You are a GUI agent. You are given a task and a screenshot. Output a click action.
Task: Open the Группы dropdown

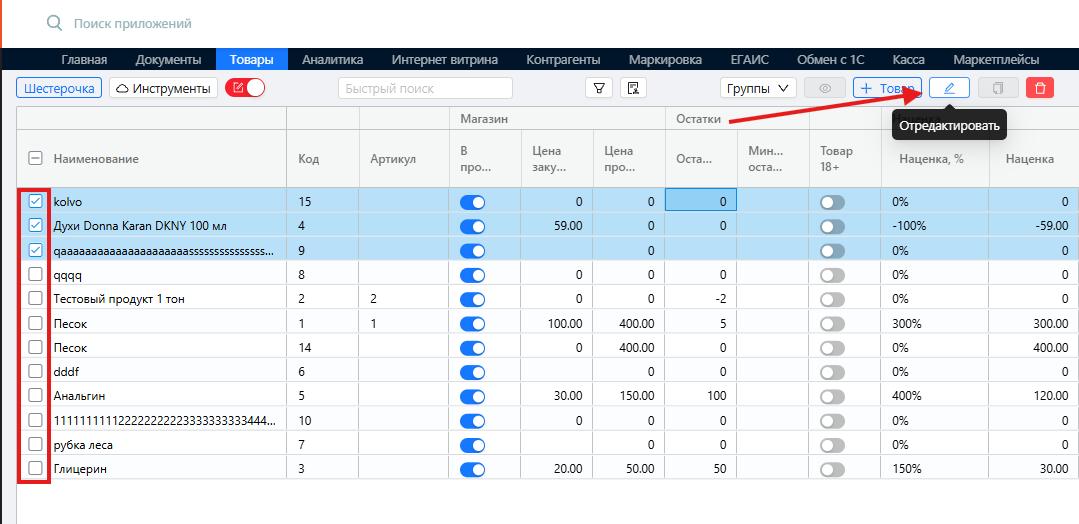coord(758,88)
